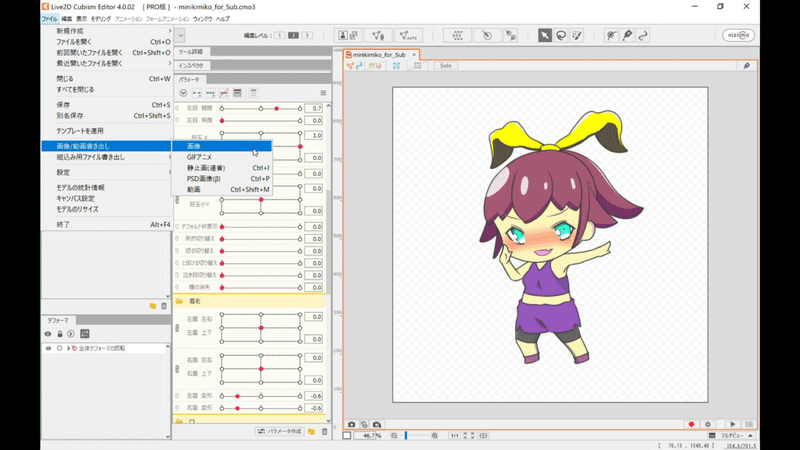800x450 pixels.
Task: Toggle the link icon for 左眉 左右/上下
Action: [178, 328]
